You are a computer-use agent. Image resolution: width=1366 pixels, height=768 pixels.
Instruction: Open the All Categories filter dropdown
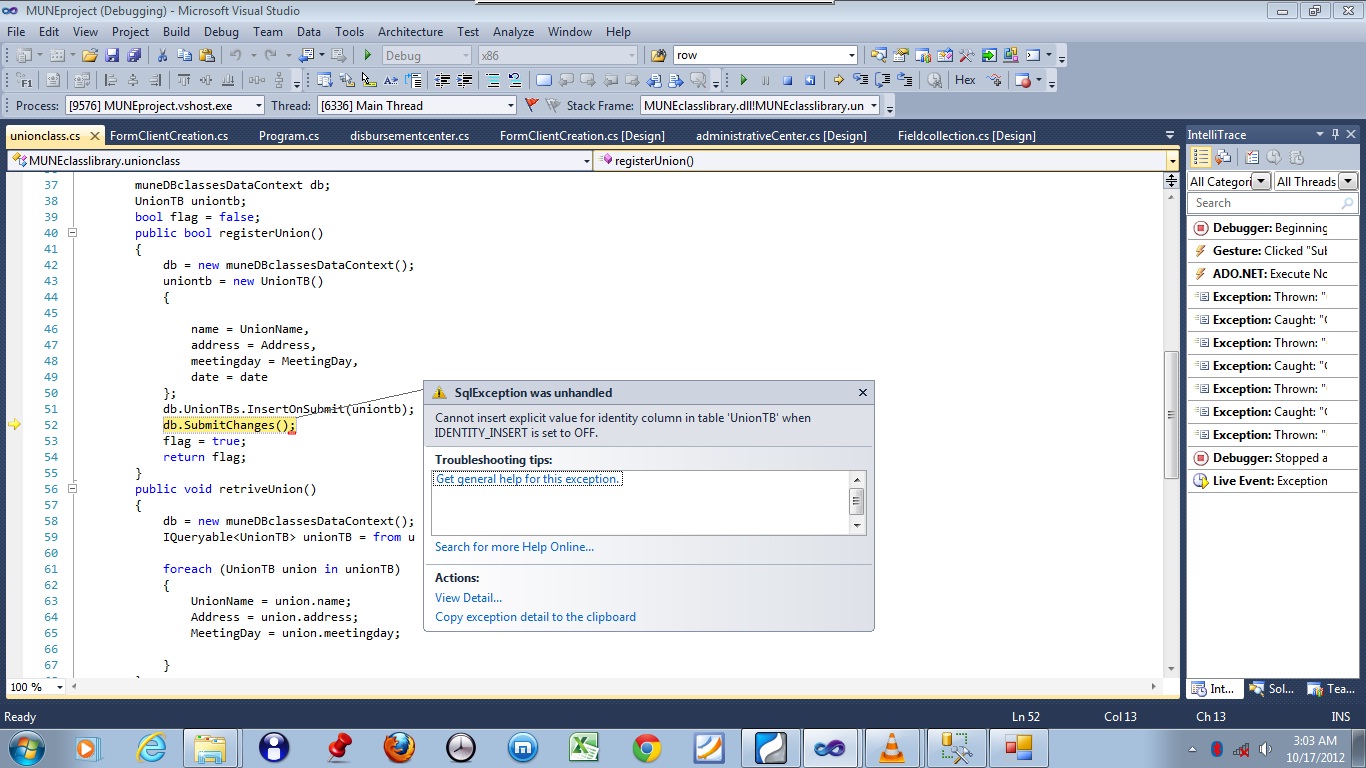[1229, 181]
